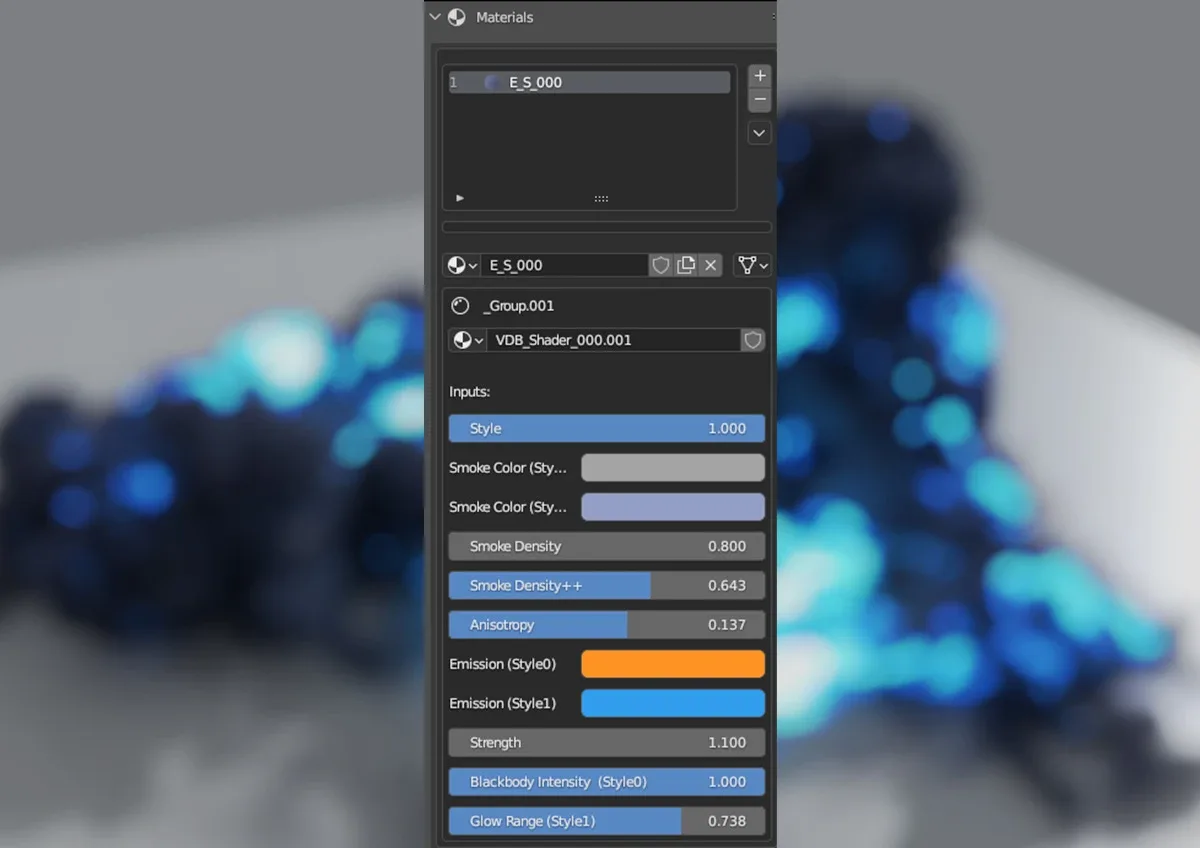Click fake user shield beside E_S_000
This screenshot has width=1200, height=848.
coord(660,265)
